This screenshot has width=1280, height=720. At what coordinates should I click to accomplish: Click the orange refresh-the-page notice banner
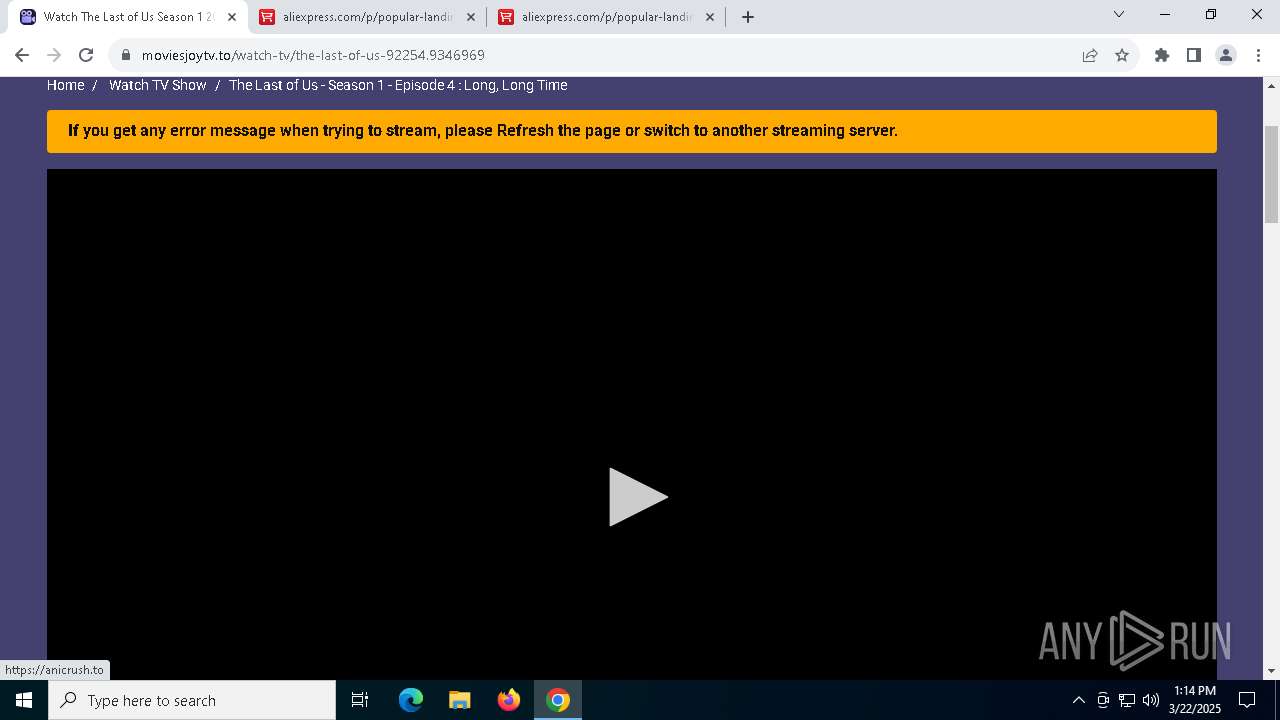click(x=632, y=131)
